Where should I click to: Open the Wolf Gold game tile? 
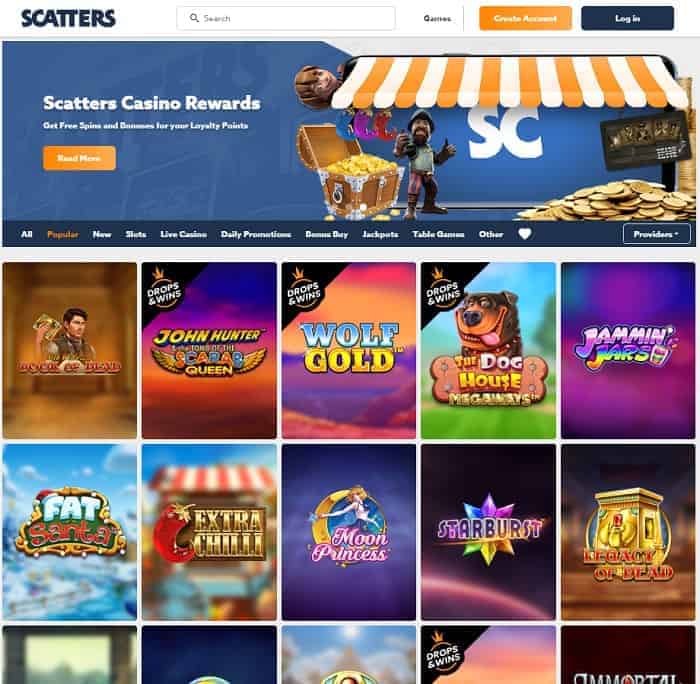point(349,350)
